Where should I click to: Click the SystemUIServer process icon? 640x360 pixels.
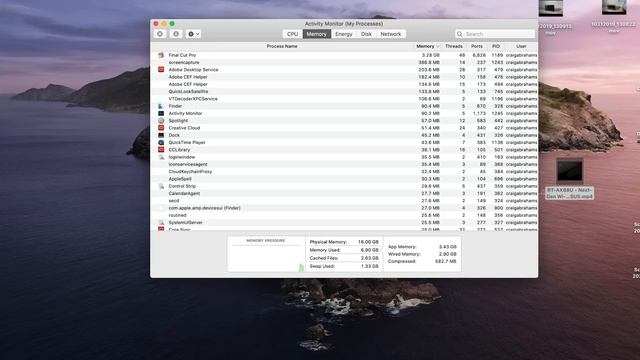tap(161, 222)
